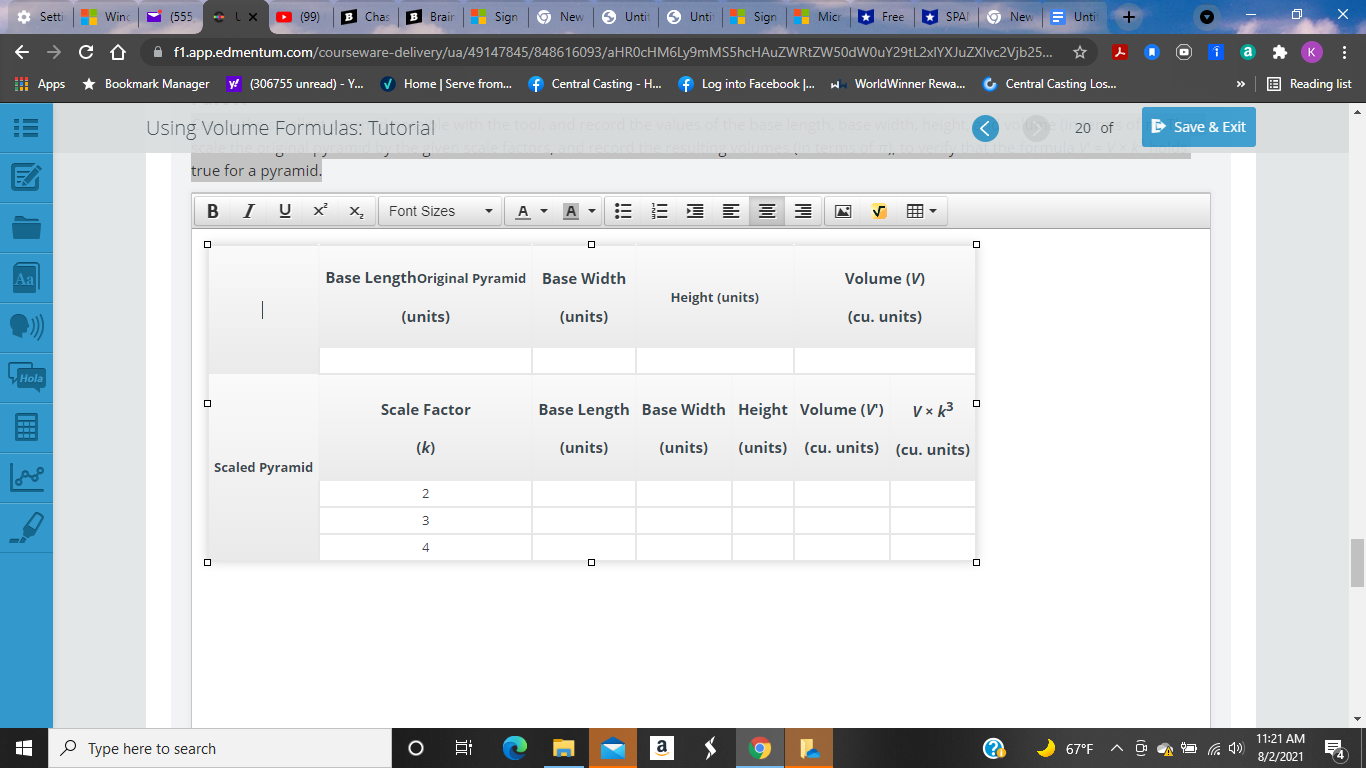Switch to the YouTube browser tab
The height and width of the screenshot is (768, 1366).
(300, 17)
